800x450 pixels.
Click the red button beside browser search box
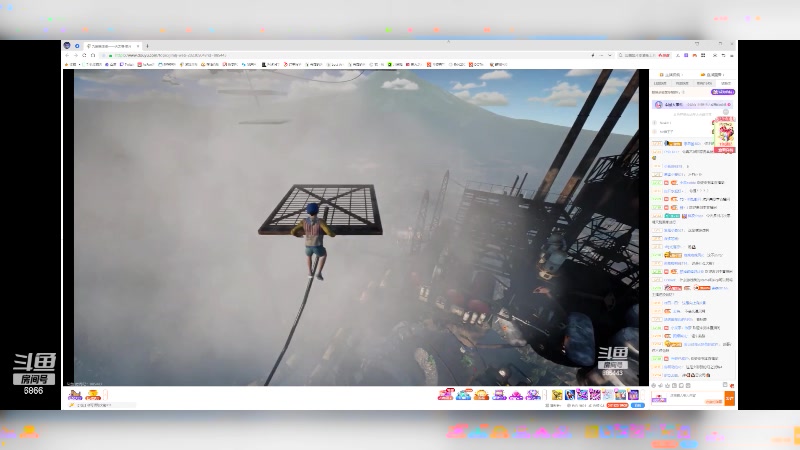click(x=664, y=55)
